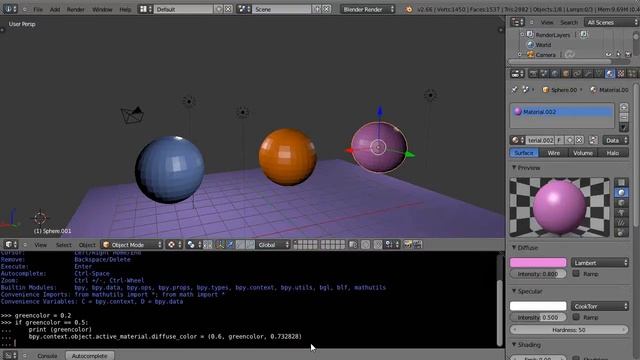
Task: Open the Lambert diffuse shader dropdown
Action: (600, 262)
